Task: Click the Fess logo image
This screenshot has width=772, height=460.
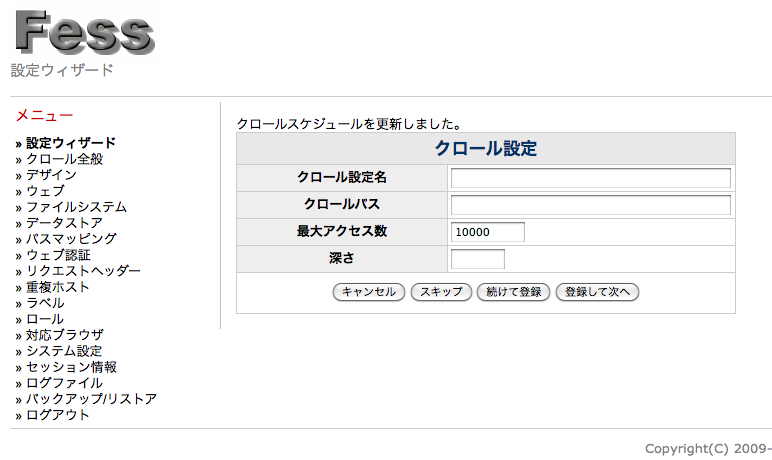Action: (x=84, y=30)
